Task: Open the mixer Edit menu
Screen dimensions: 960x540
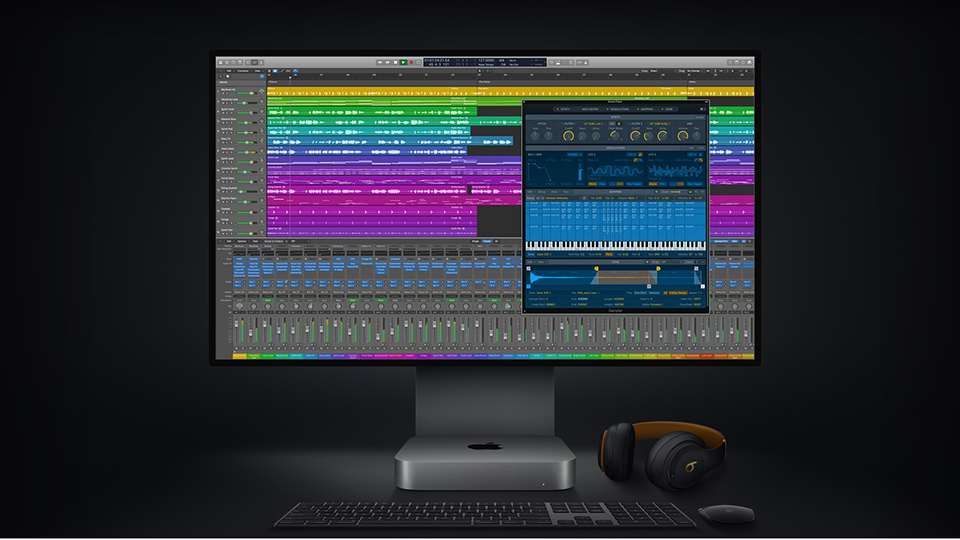Action: (228, 241)
